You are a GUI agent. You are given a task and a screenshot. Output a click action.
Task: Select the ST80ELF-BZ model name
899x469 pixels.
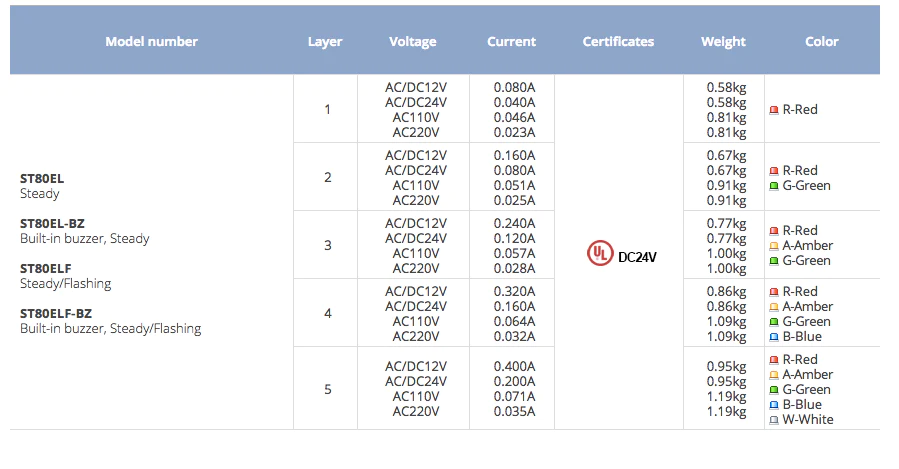pyautogui.click(x=56, y=314)
